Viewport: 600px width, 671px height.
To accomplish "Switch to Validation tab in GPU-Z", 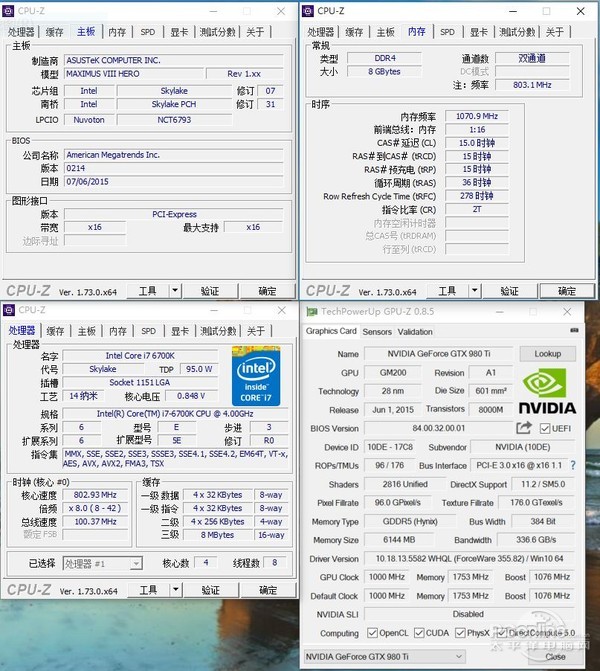I will [x=415, y=332].
